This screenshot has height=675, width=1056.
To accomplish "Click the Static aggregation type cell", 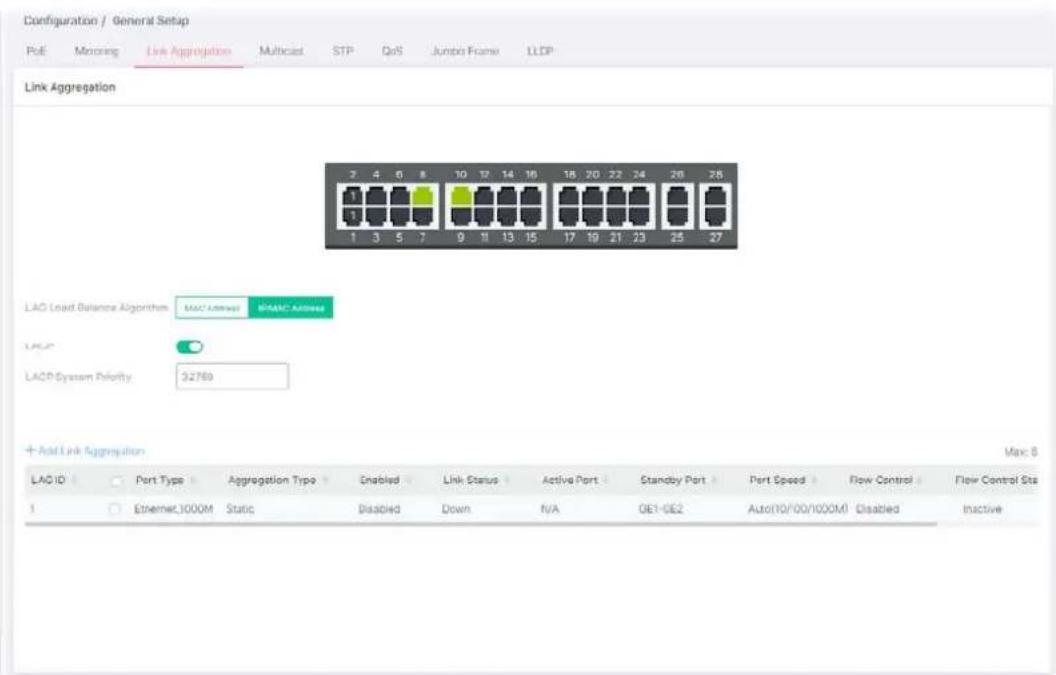I will (x=240, y=509).
